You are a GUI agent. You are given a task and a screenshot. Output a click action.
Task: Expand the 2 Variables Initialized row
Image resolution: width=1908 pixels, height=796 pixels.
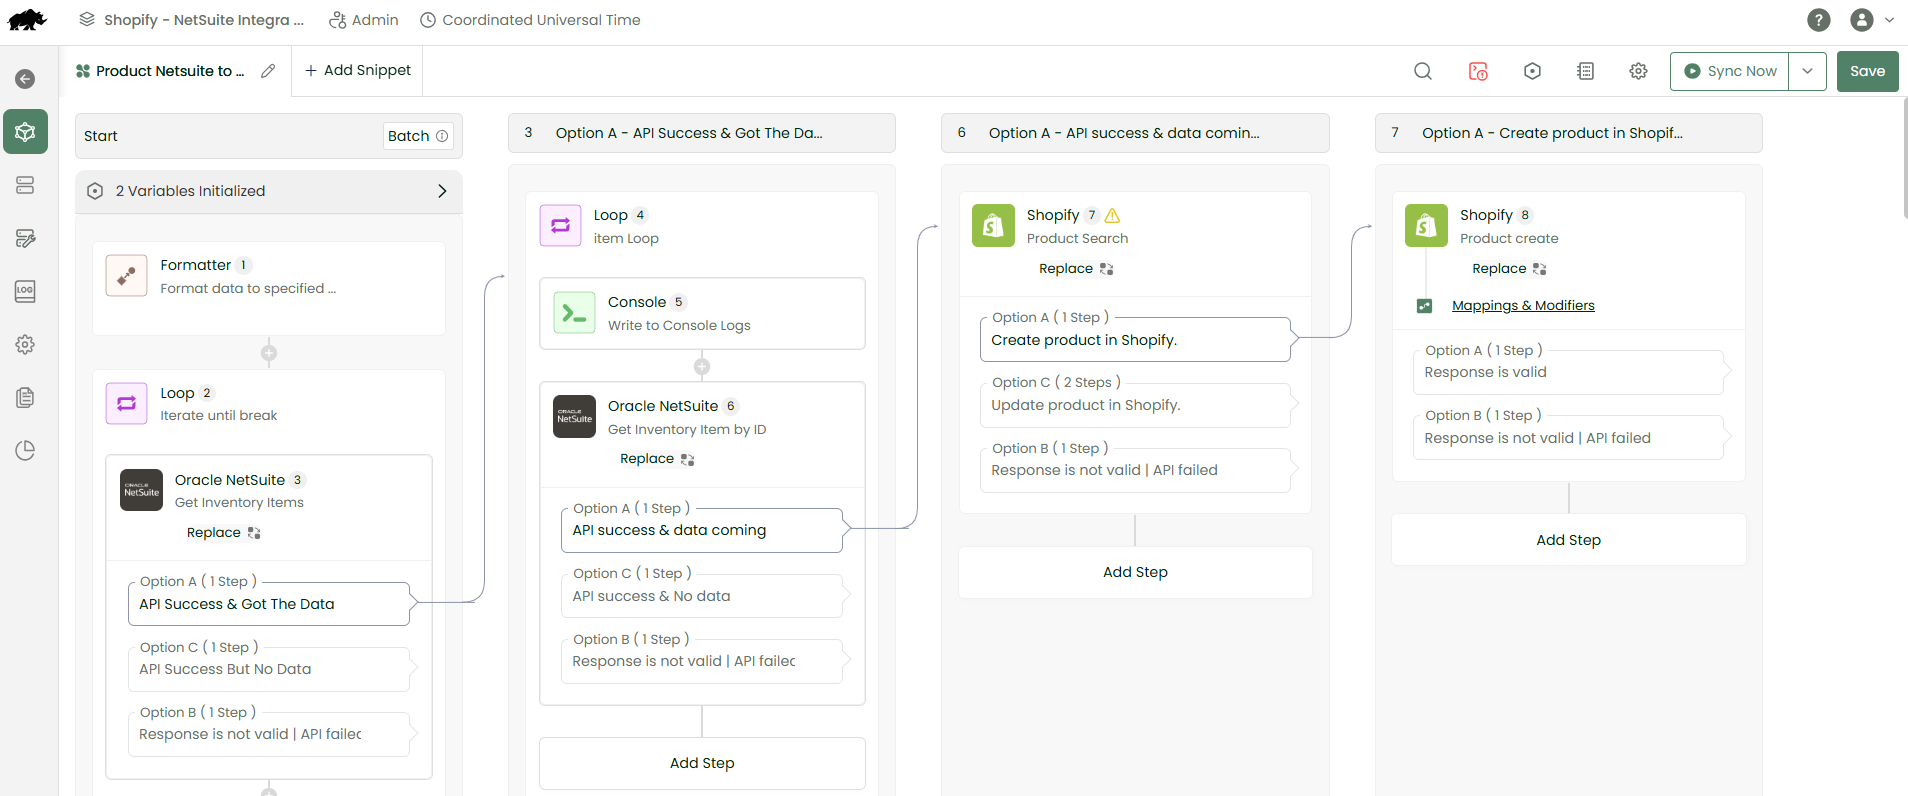pos(269,191)
